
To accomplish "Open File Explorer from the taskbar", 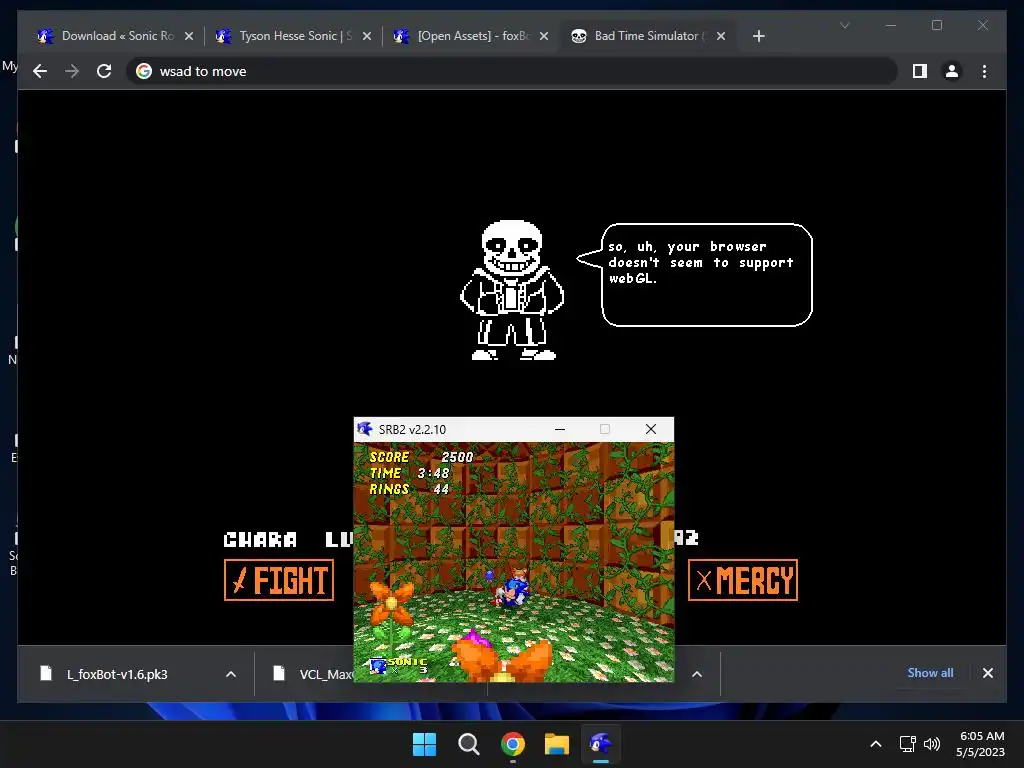I will (x=556, y=744).
